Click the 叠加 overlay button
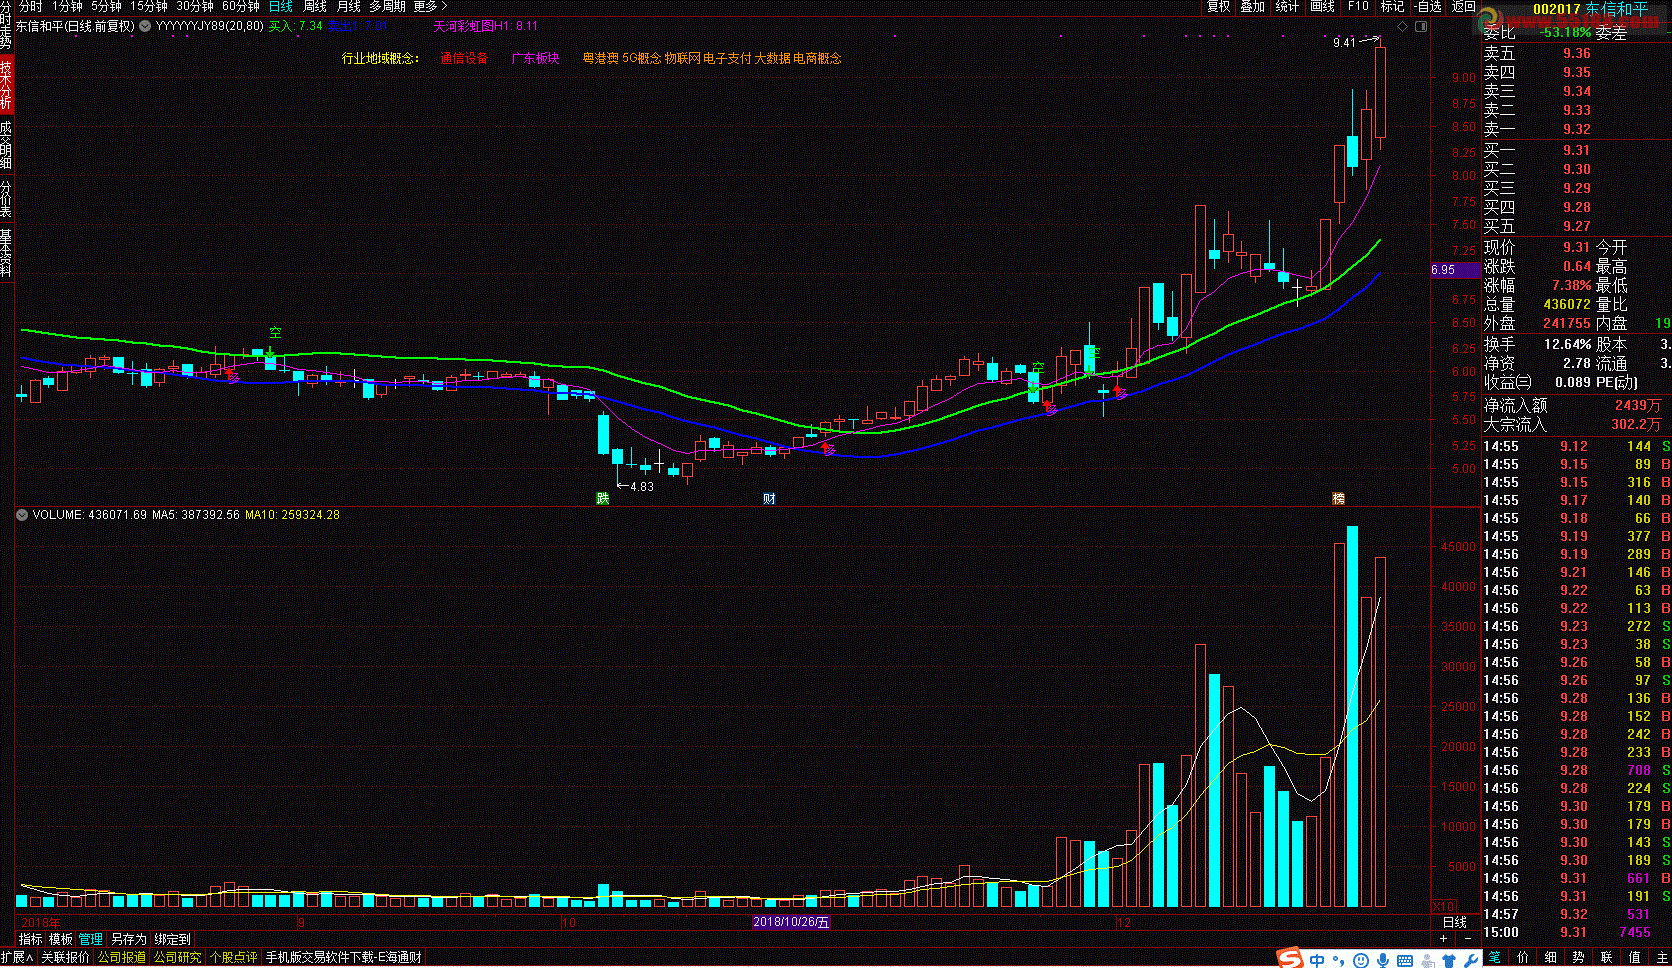 tap(1253, 6)
